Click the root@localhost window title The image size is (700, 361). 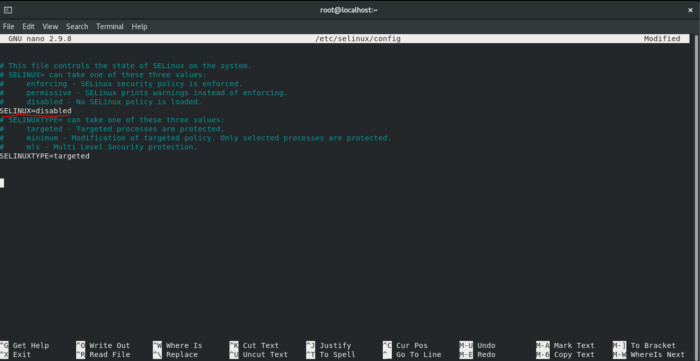coord(349,10)
